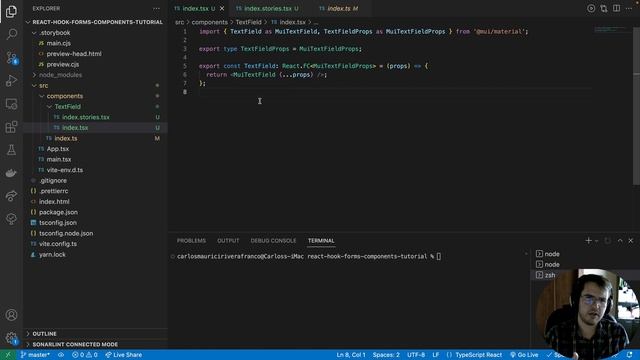The height and width of the screenshot is (360, 640).
Task: Click errors and warnings count in status bar
Action: point(84,355)
